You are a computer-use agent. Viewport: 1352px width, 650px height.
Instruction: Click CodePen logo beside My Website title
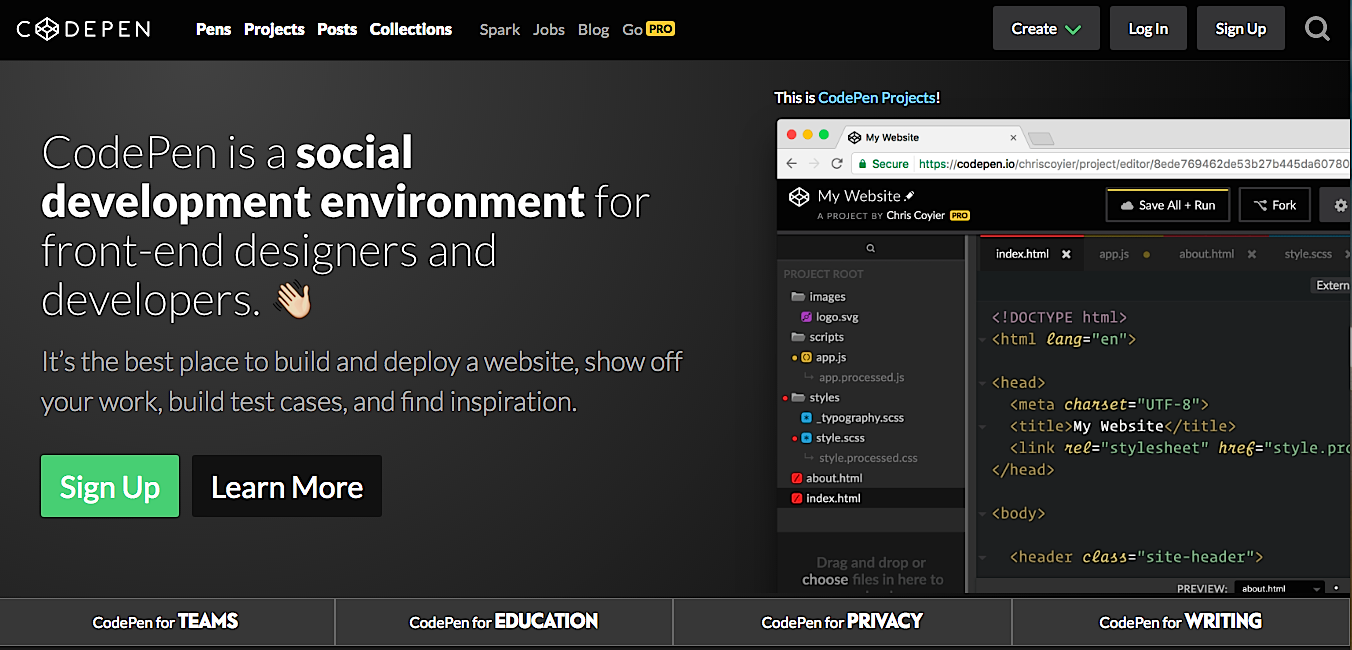pyautogui.click(x=798, y=196)
